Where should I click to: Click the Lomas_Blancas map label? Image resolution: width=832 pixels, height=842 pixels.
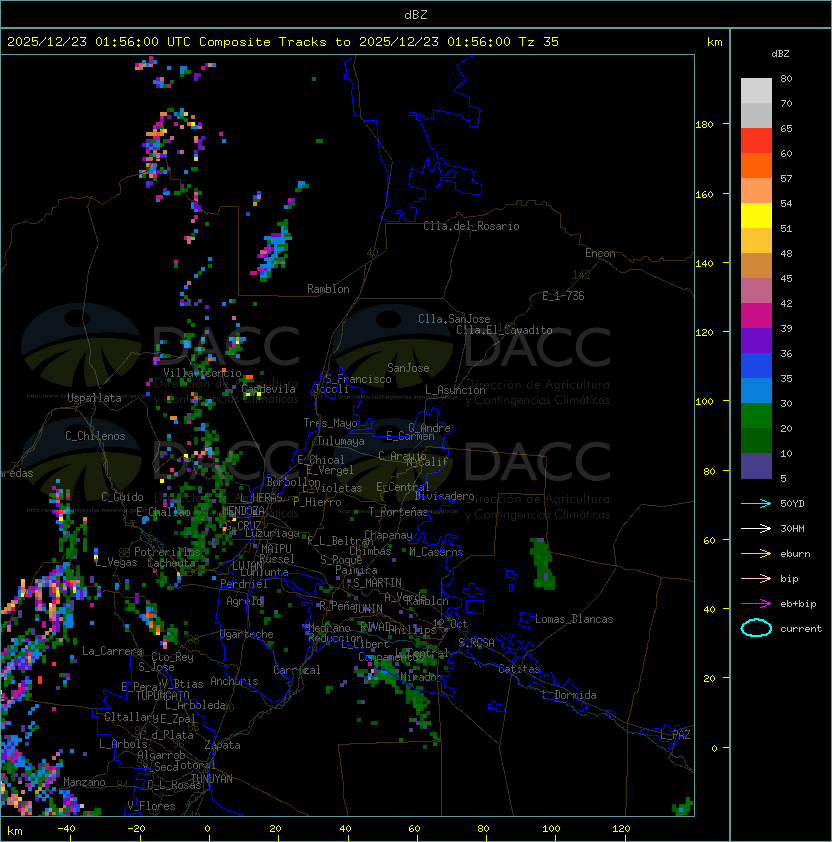point(574,619)
